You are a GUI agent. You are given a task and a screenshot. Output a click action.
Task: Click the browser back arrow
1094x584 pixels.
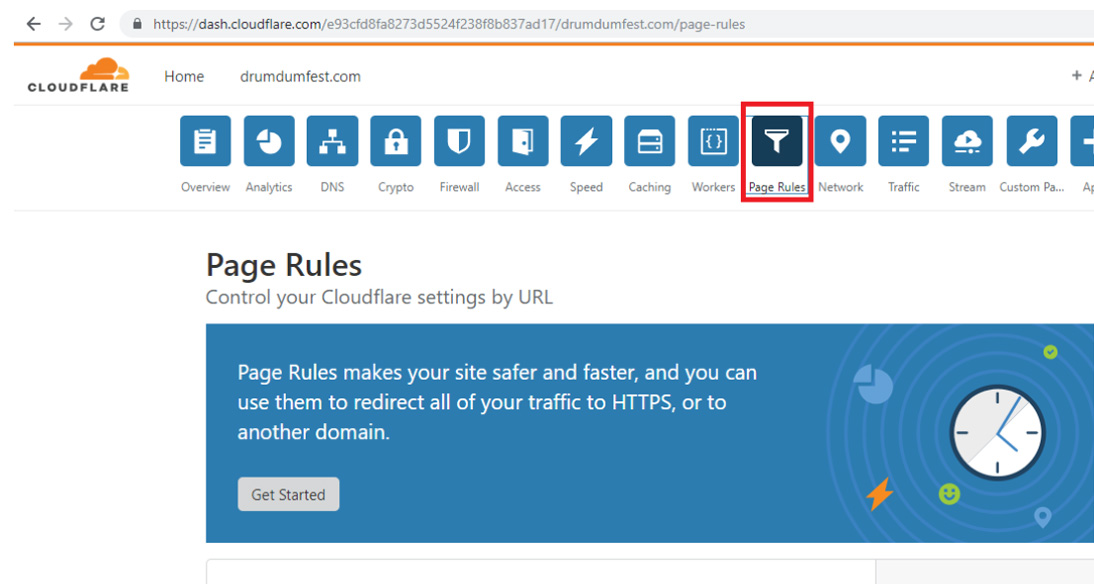(x=32, y=23)
